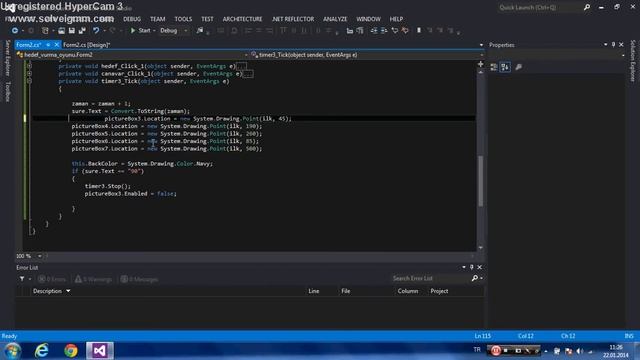Close the Form2.cs tab with its X
Viewport: 640px width, 360px height.
pyautogui.click(x=57, y=45)
